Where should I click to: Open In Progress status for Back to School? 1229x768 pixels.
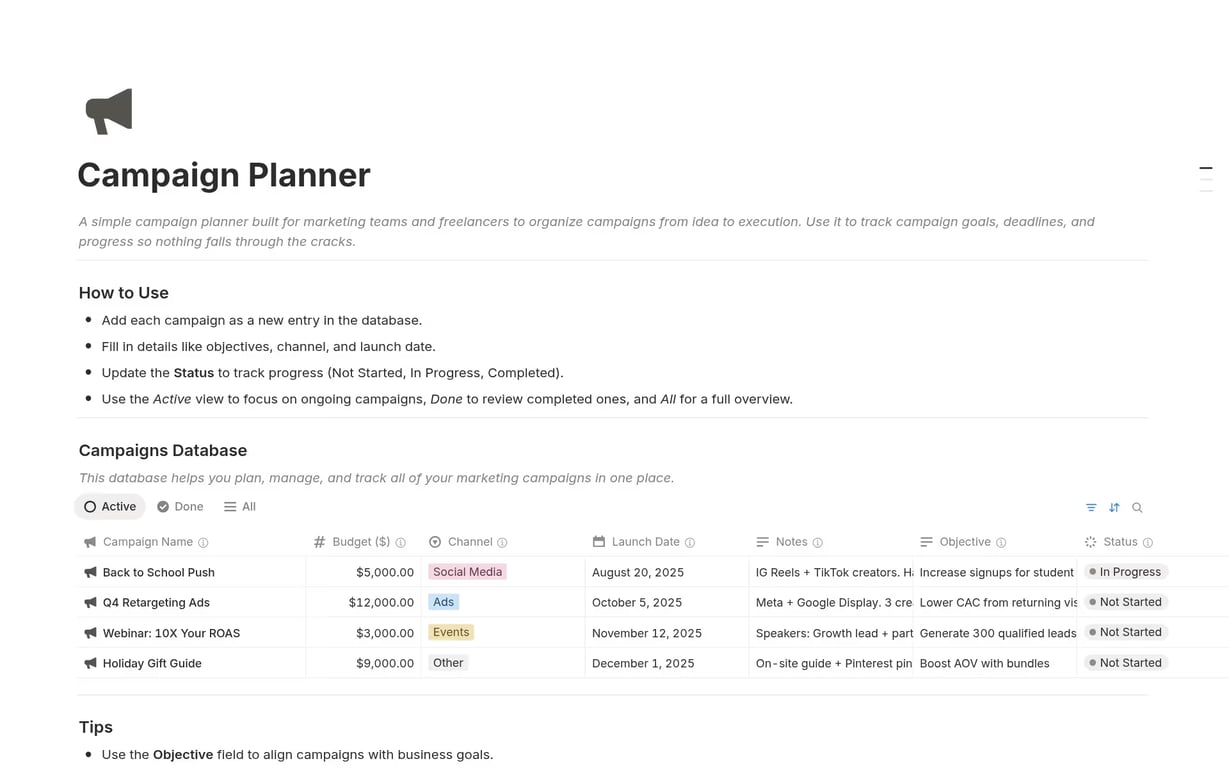[x=1126, y=572]
